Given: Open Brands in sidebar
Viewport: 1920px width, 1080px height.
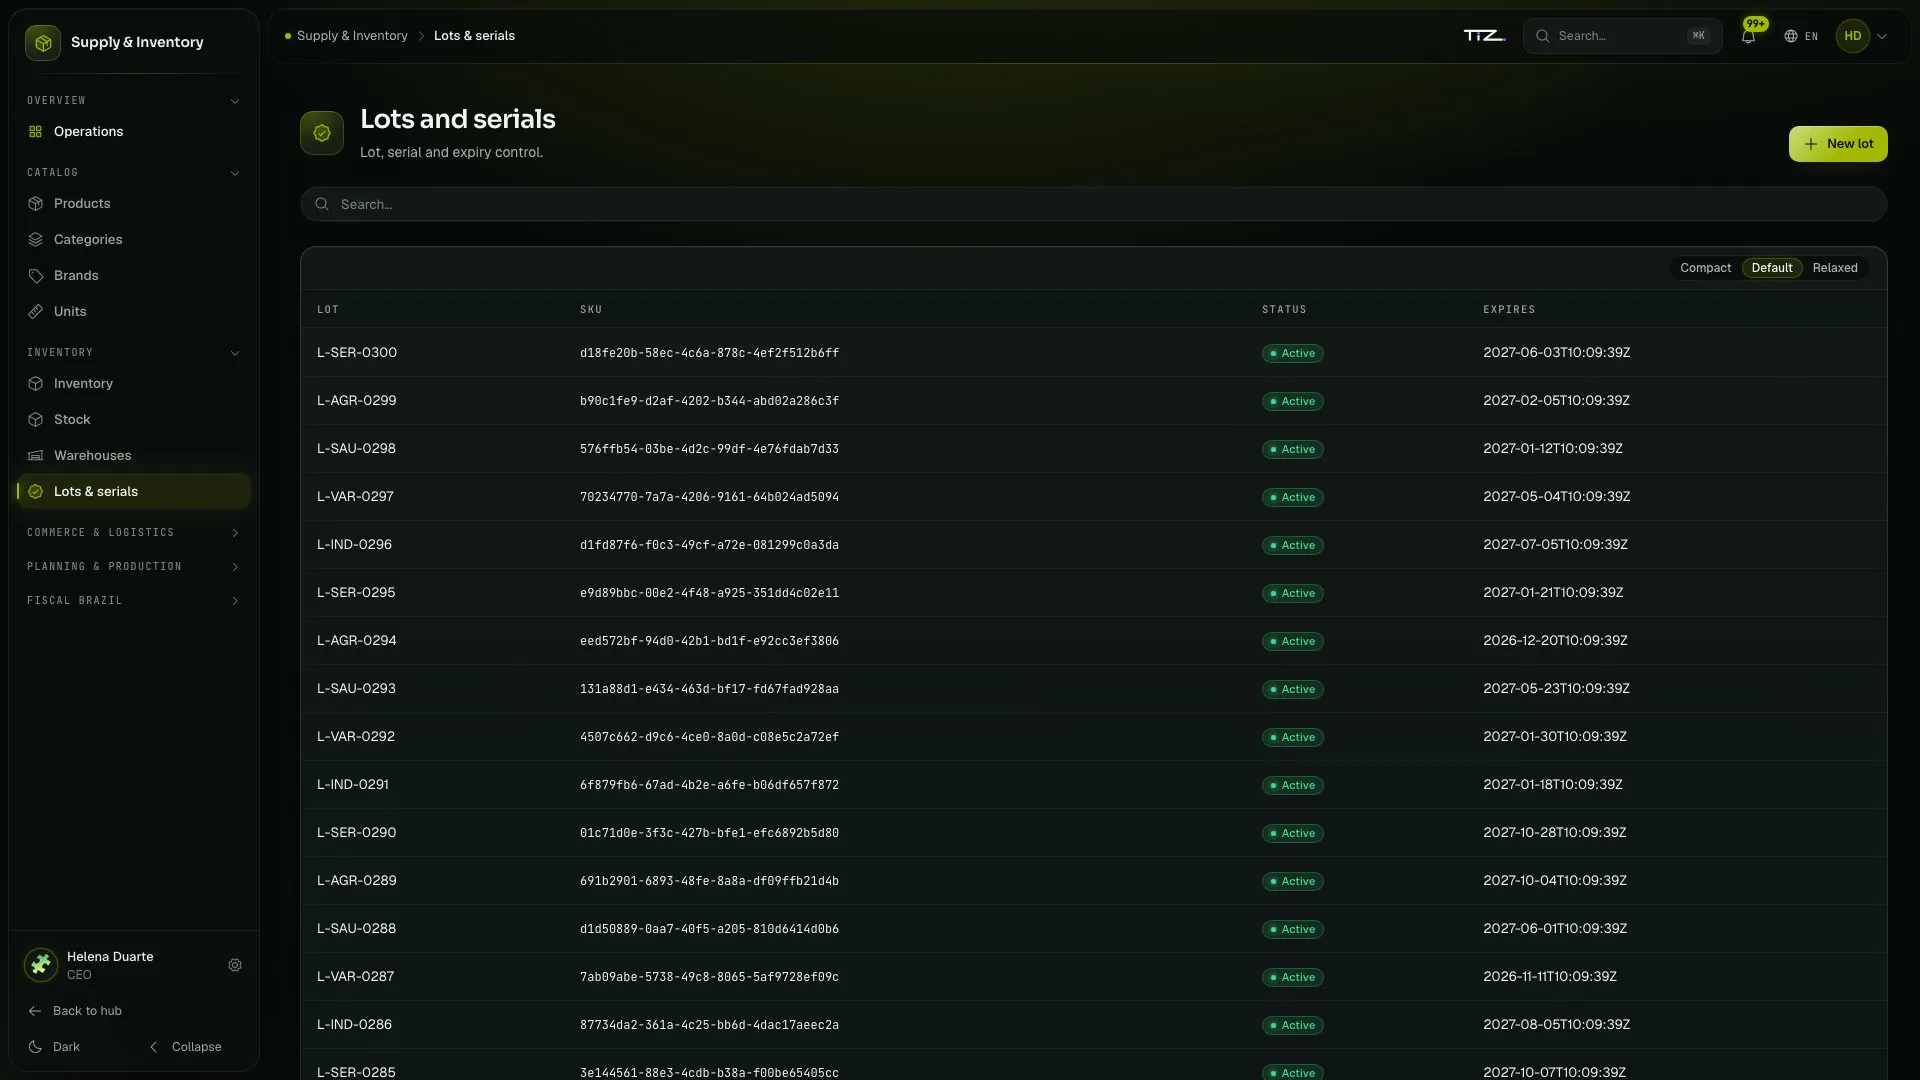Looking at the screenshot, I should (x=134, y=276).
